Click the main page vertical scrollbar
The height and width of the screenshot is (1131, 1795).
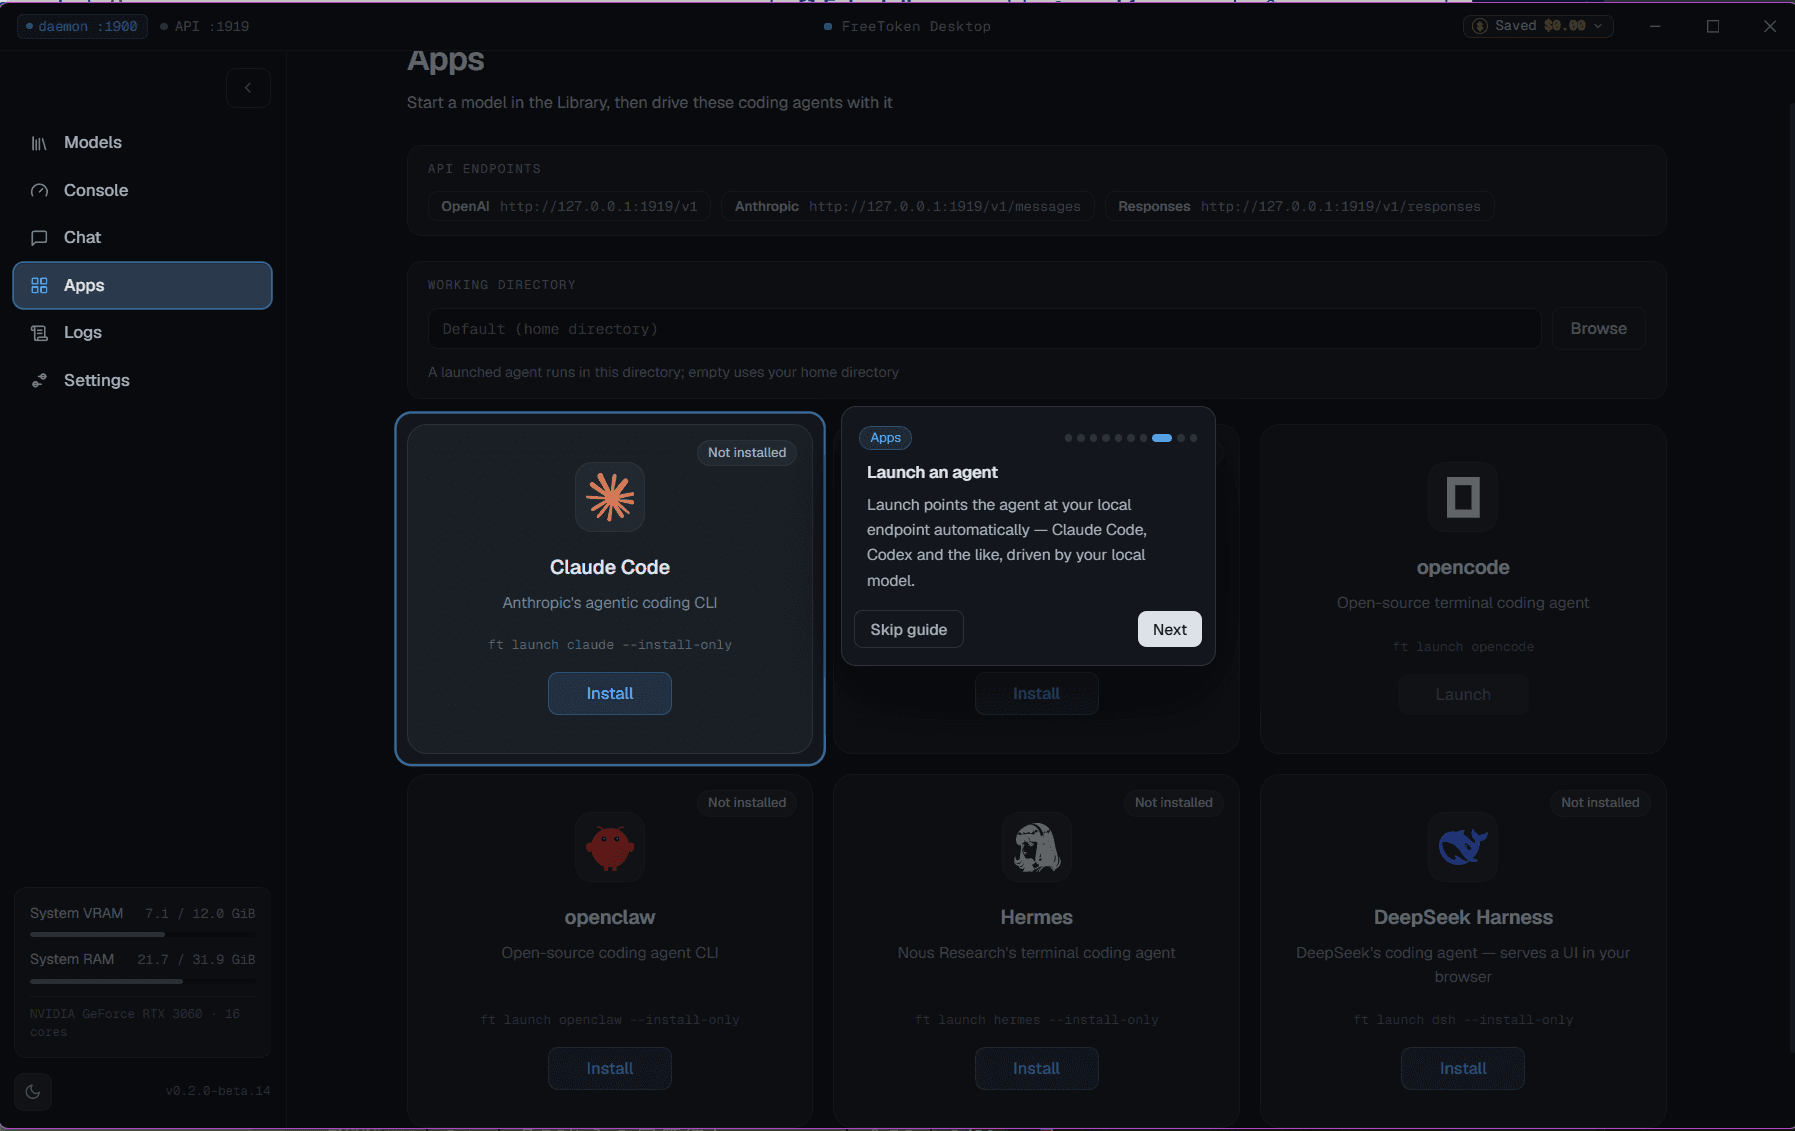click(1790, 579)
